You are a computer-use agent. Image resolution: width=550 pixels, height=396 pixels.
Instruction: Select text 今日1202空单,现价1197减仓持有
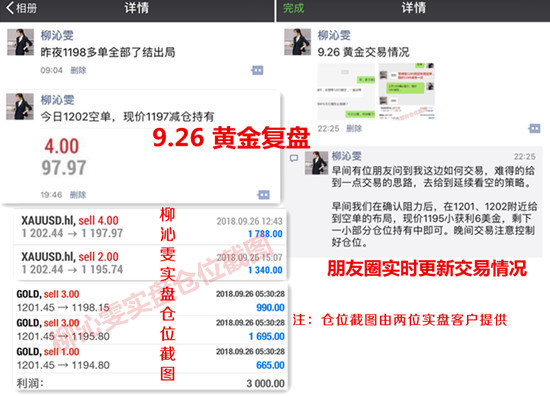click(x=127, y=117)
